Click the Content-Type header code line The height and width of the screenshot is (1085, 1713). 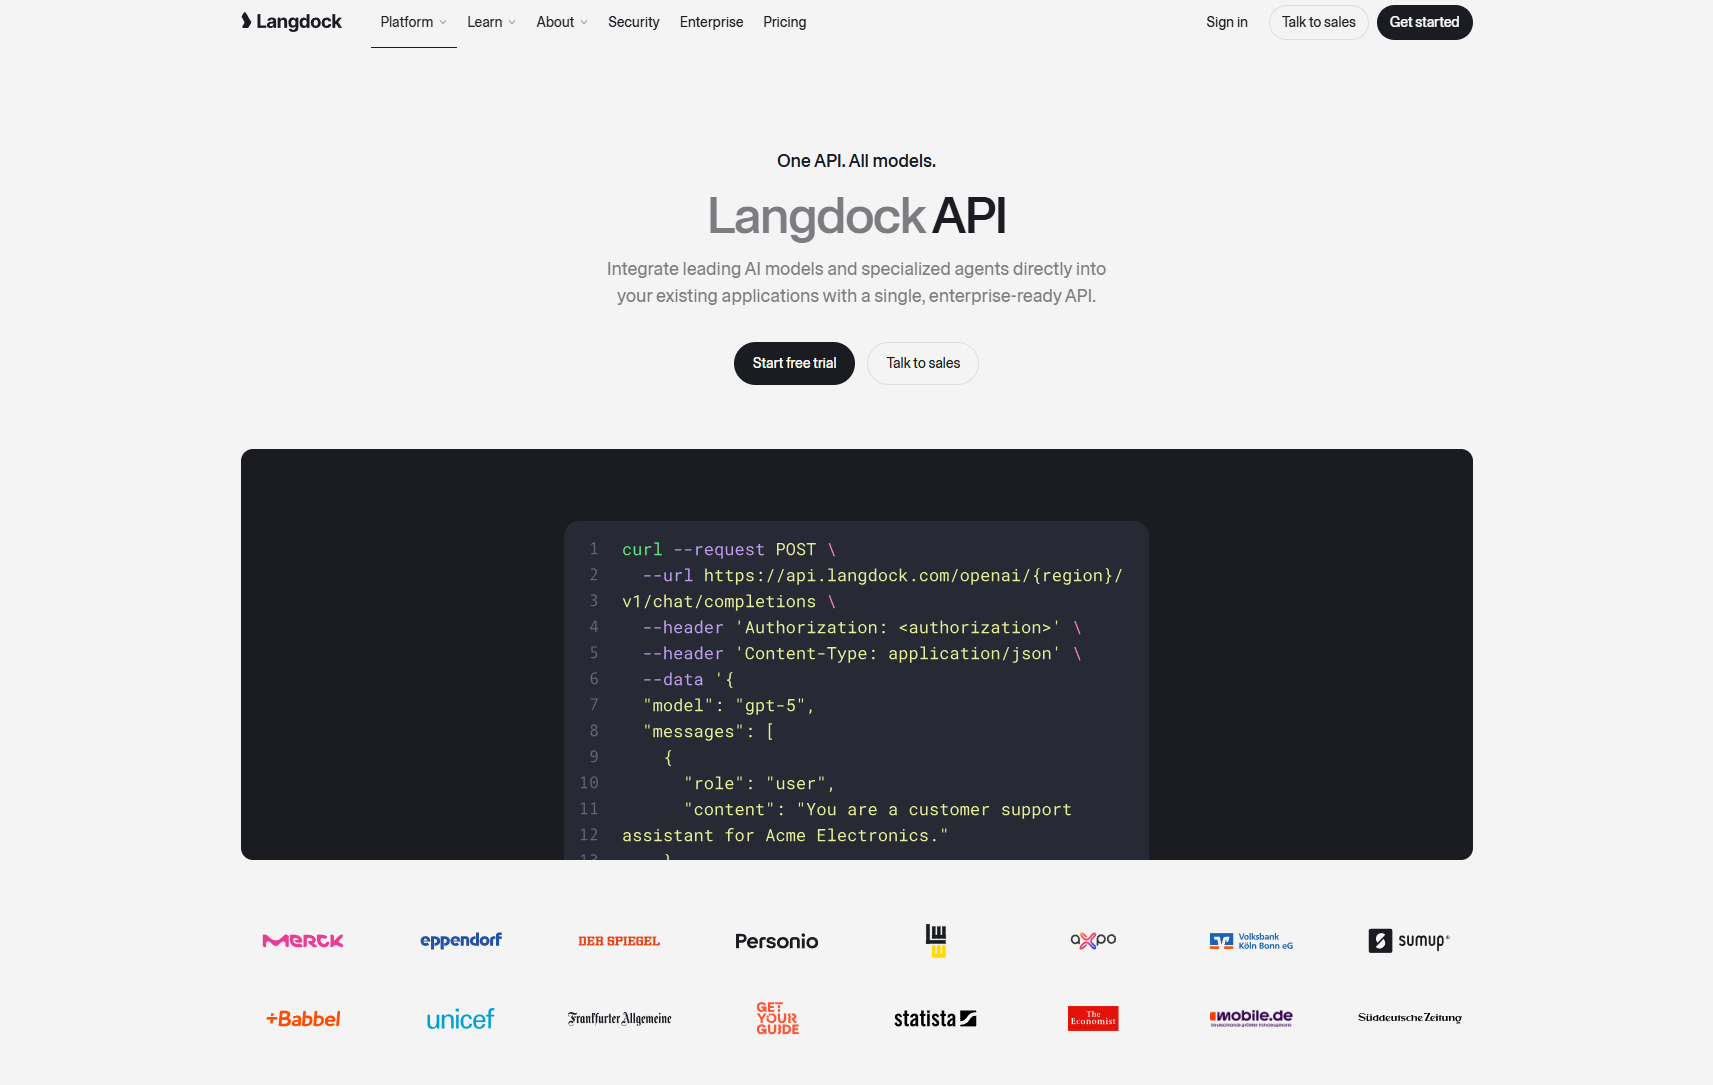coord(862,654)
